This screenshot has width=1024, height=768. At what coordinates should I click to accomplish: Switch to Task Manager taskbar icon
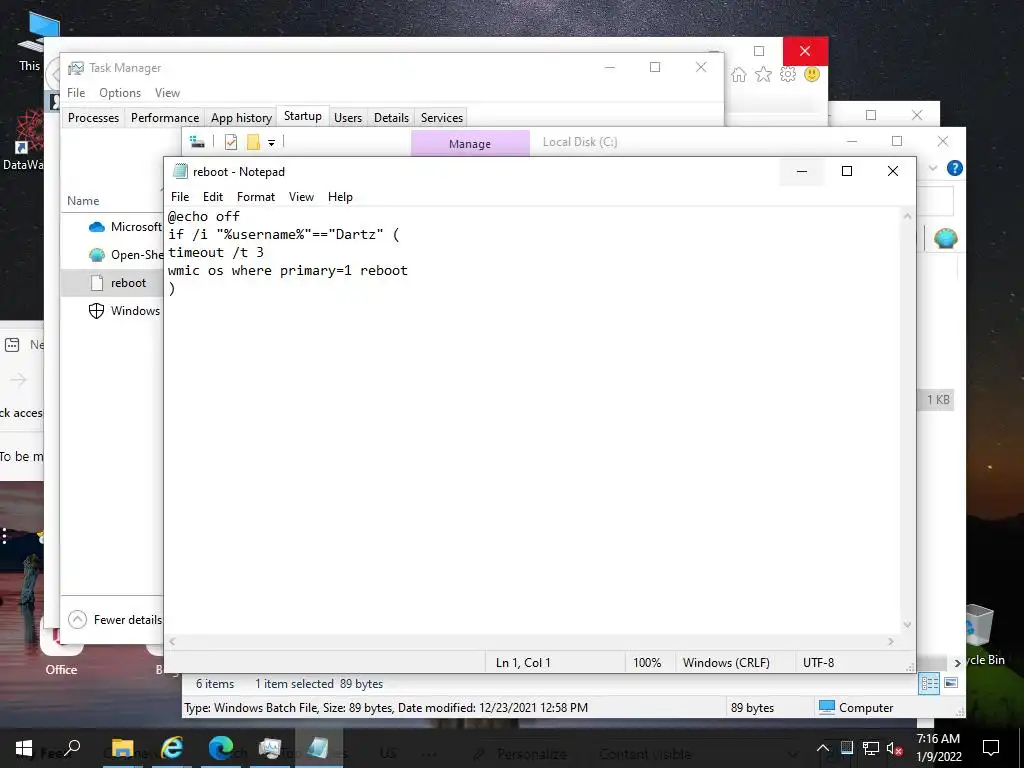click(x=269, y=748)
